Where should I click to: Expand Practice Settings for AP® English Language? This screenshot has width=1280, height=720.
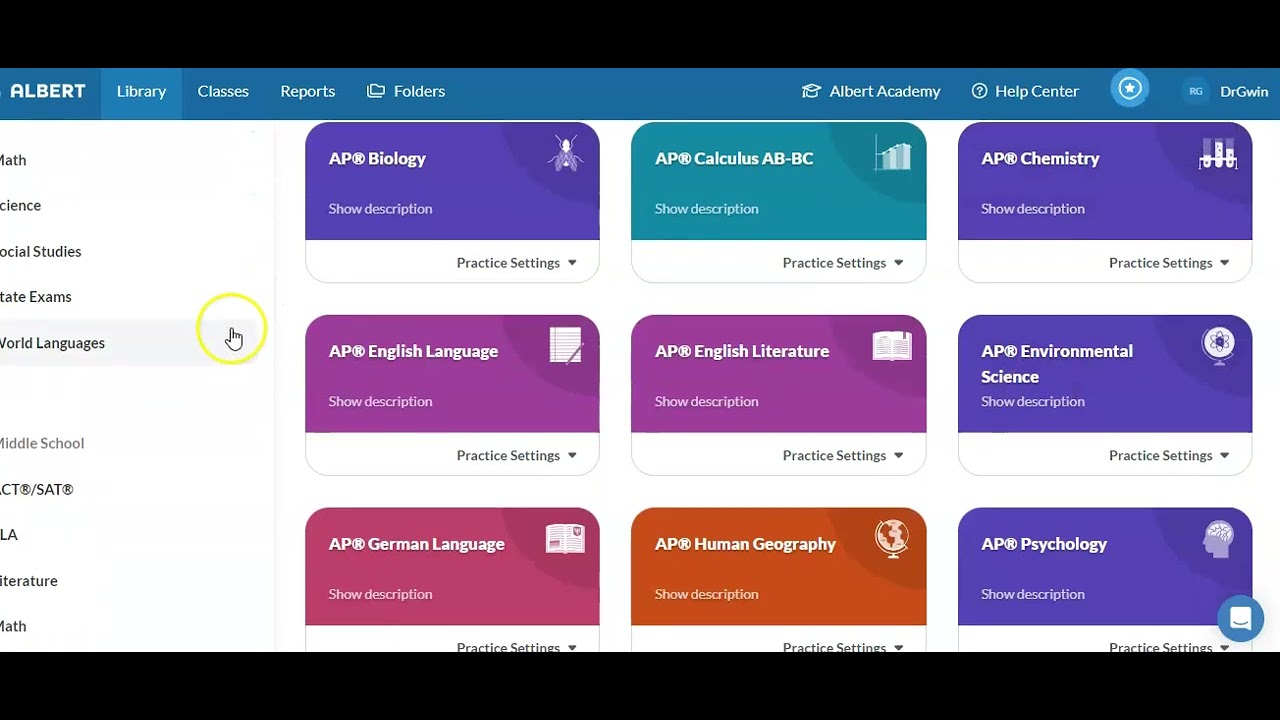click(517, 455)
